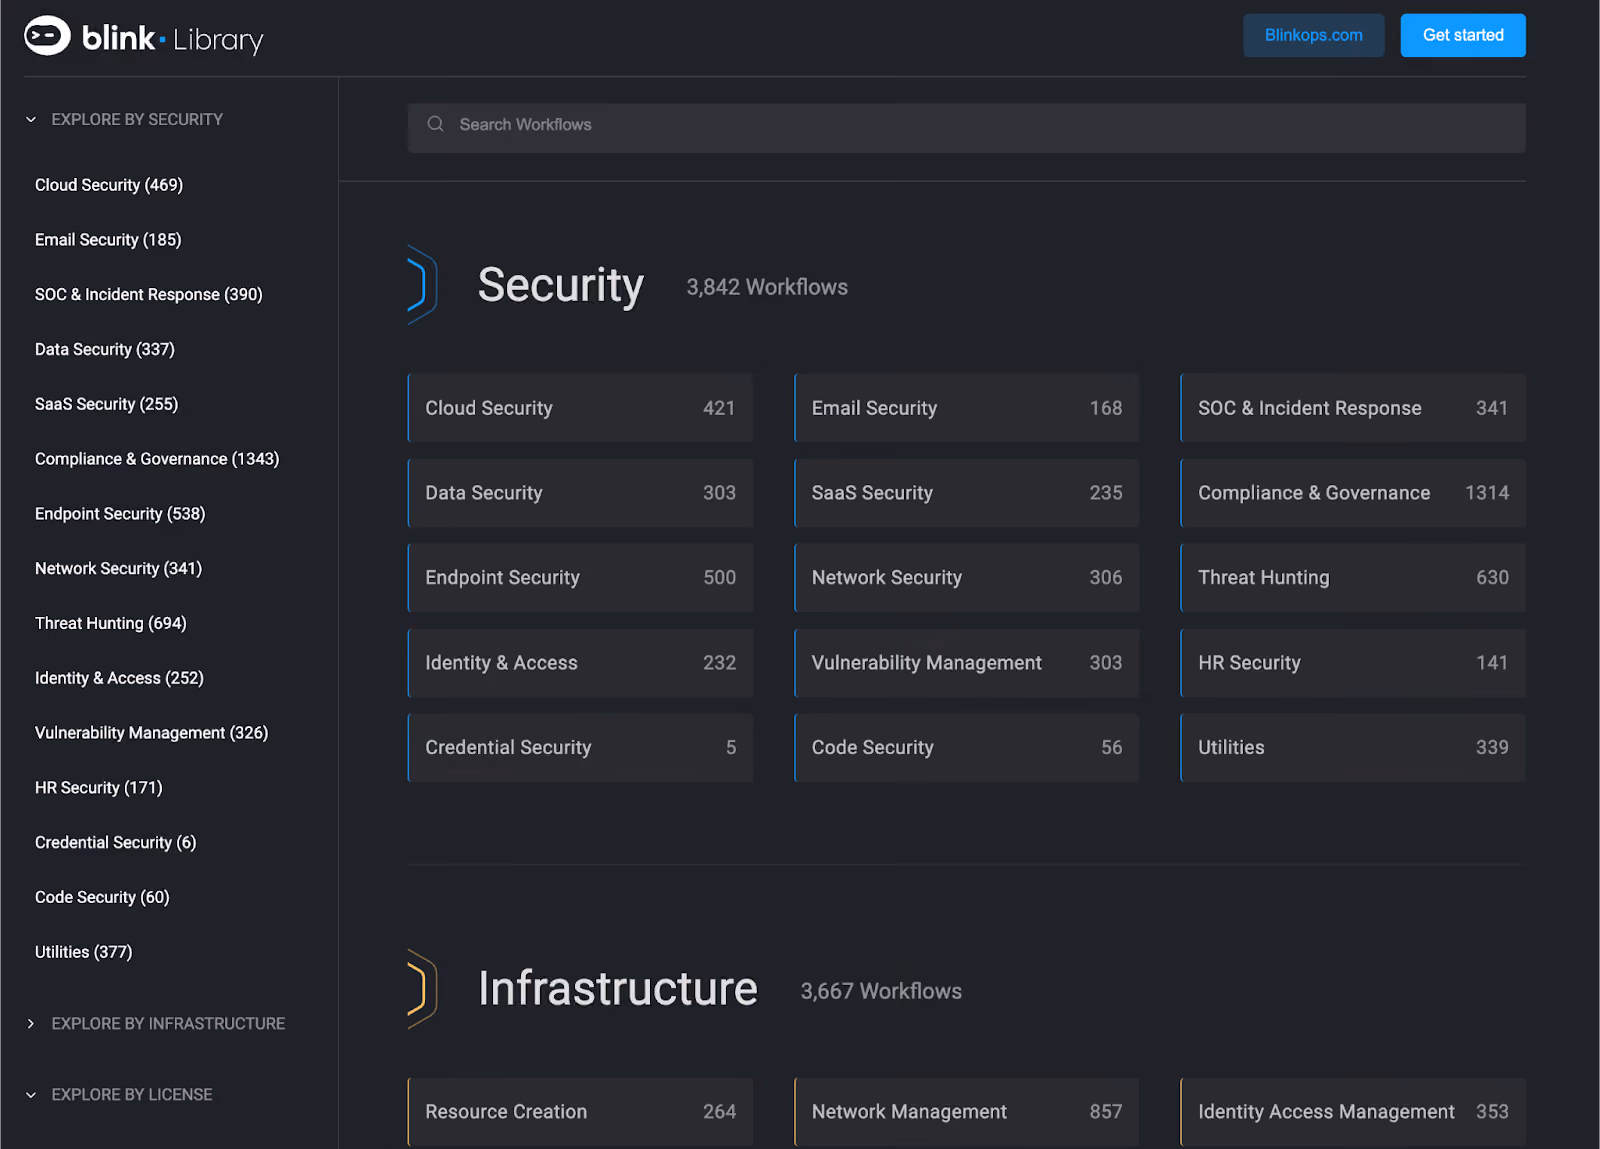Open the Utilities 339 card
Screen dimensions: 1600x1149
point(1353,748)
